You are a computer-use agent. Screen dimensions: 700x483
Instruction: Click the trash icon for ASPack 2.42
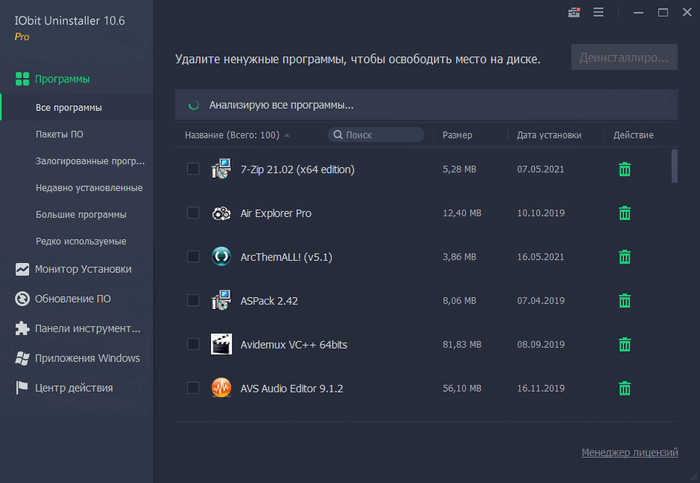coord(625,300)
